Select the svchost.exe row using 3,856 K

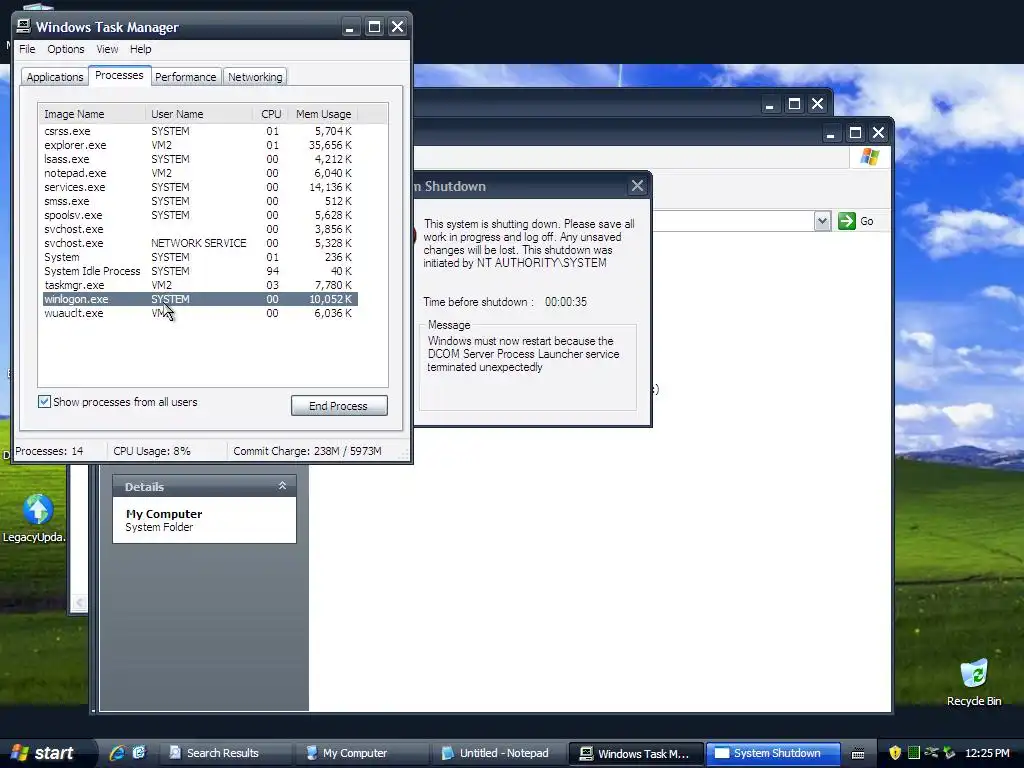tap(200, 229)
